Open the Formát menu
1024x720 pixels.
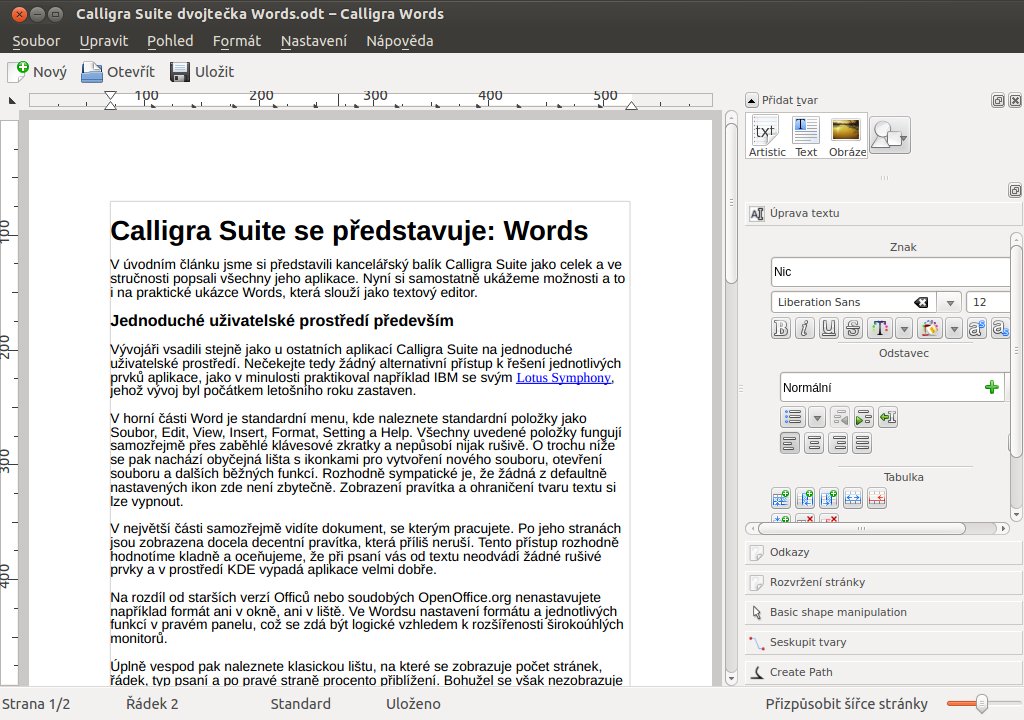[236, 41]
